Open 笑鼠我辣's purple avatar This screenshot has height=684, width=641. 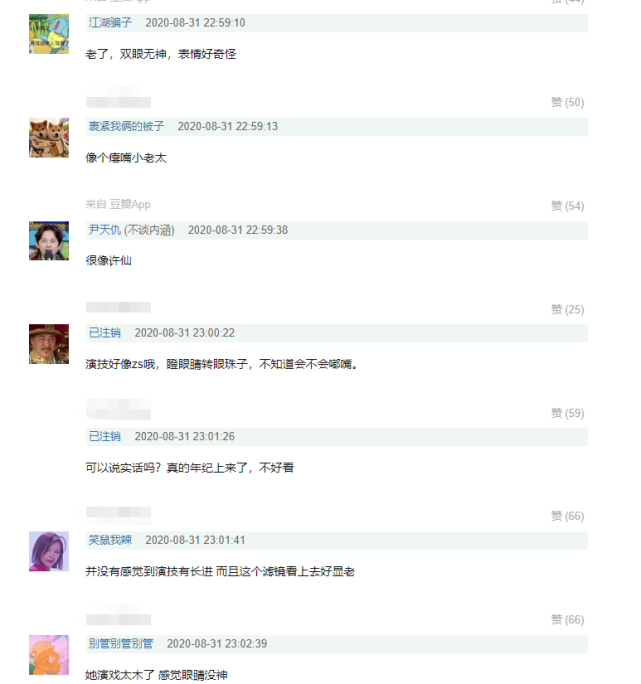[x=49, y=551]
